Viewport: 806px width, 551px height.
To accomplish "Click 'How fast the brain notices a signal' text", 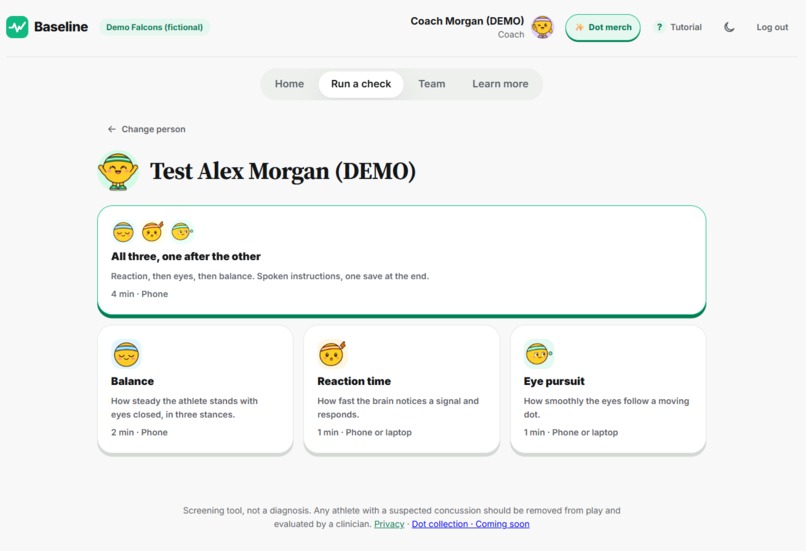I will coord(398,408).
